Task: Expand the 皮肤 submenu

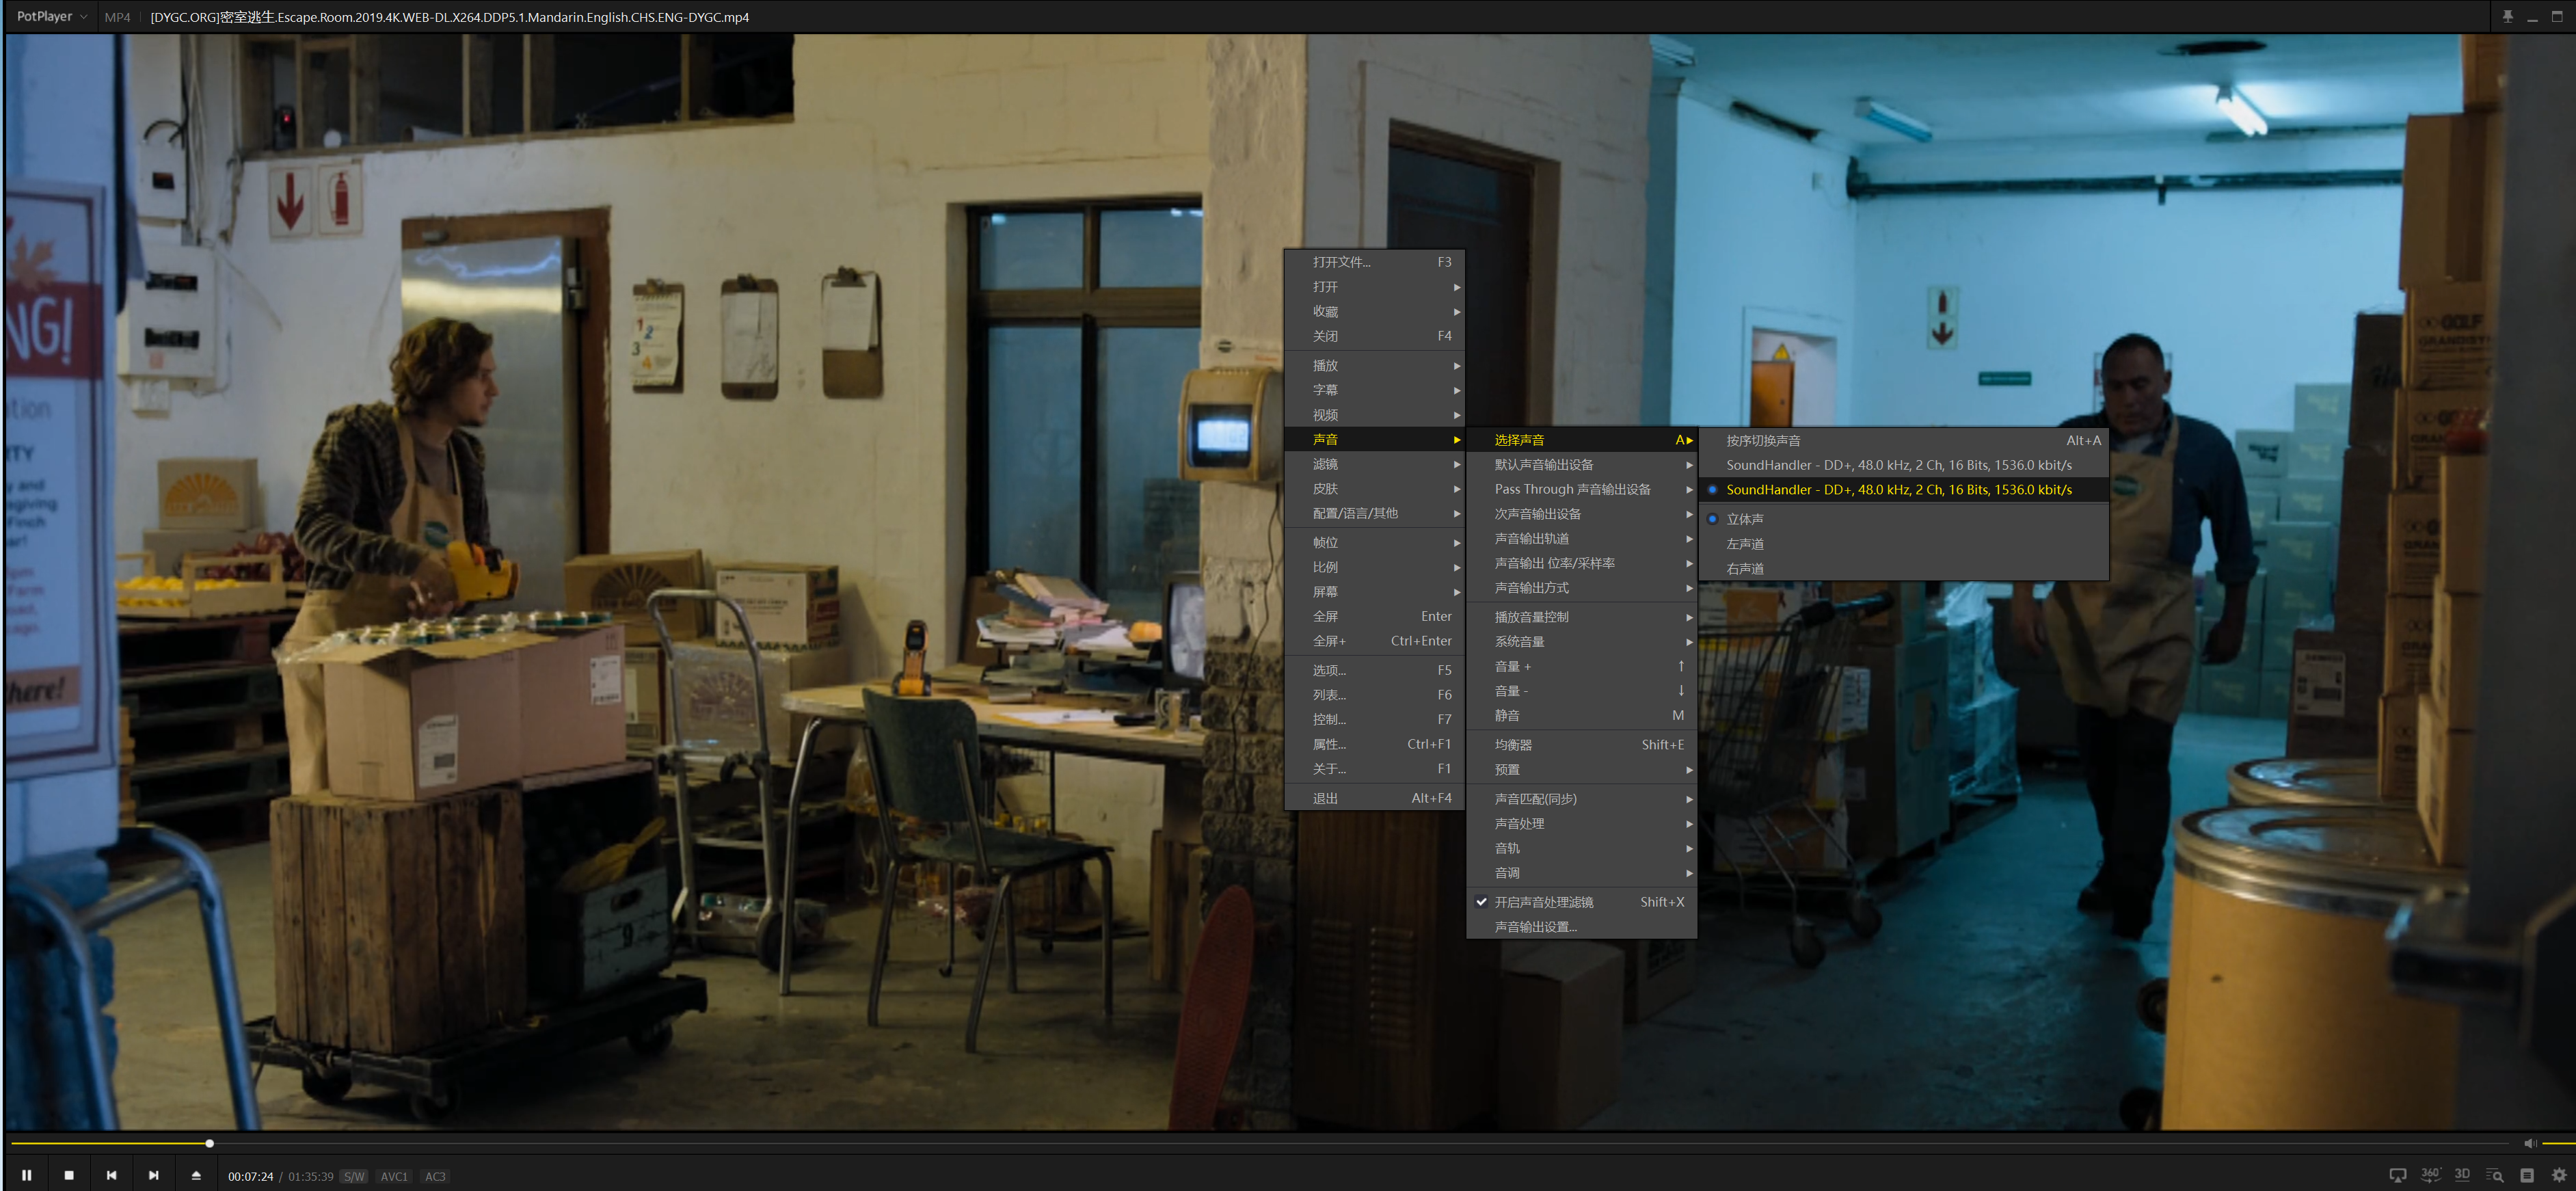Action: pyautogui.click(x=1376, y=489)
